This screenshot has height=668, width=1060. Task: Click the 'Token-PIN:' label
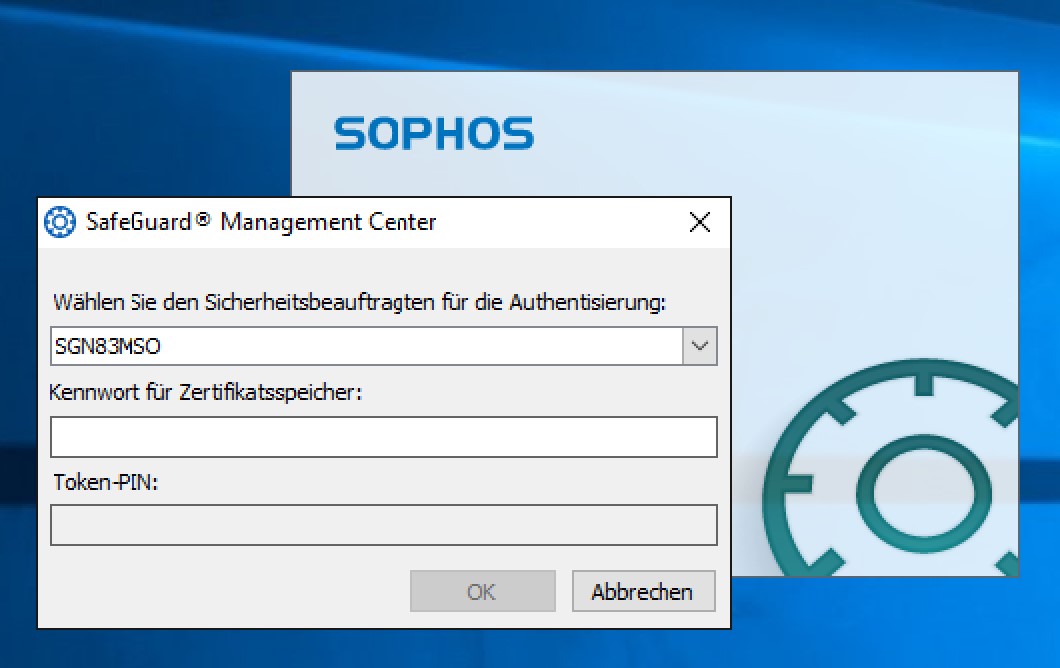[x=105, y=482]
